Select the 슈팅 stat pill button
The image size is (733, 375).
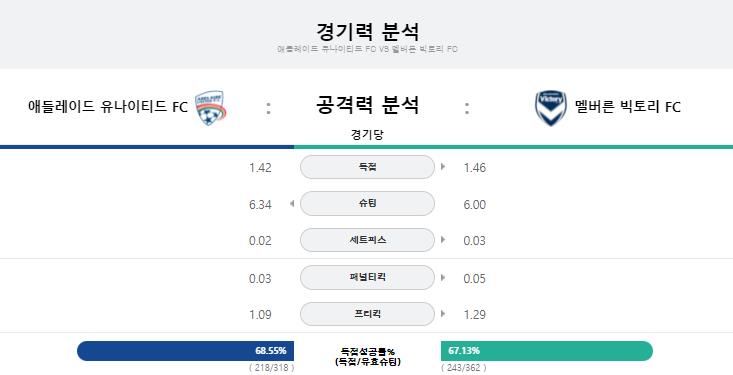pos(367,203)
